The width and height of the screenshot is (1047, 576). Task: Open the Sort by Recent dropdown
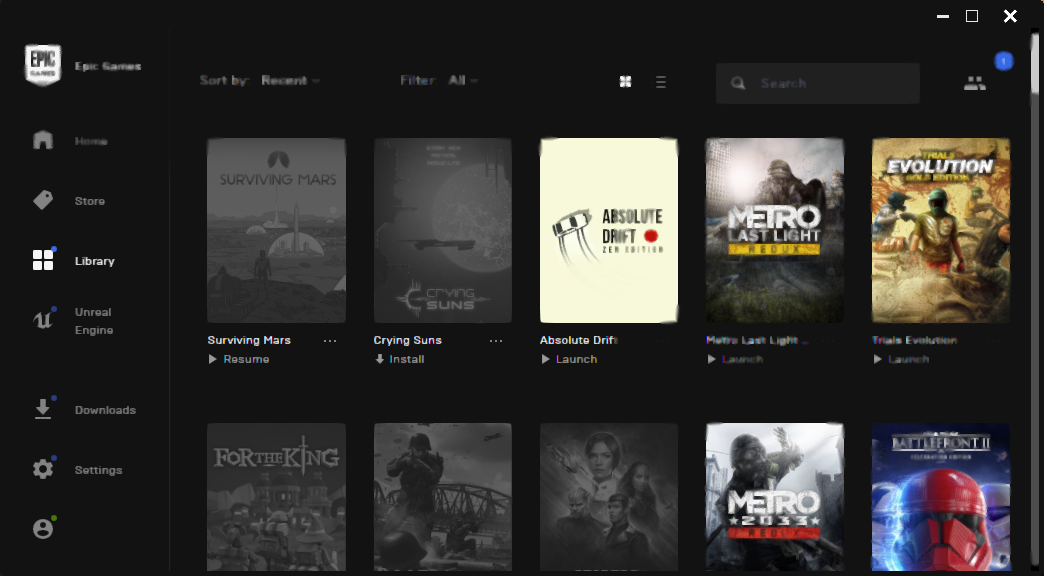tap(290, 81)
